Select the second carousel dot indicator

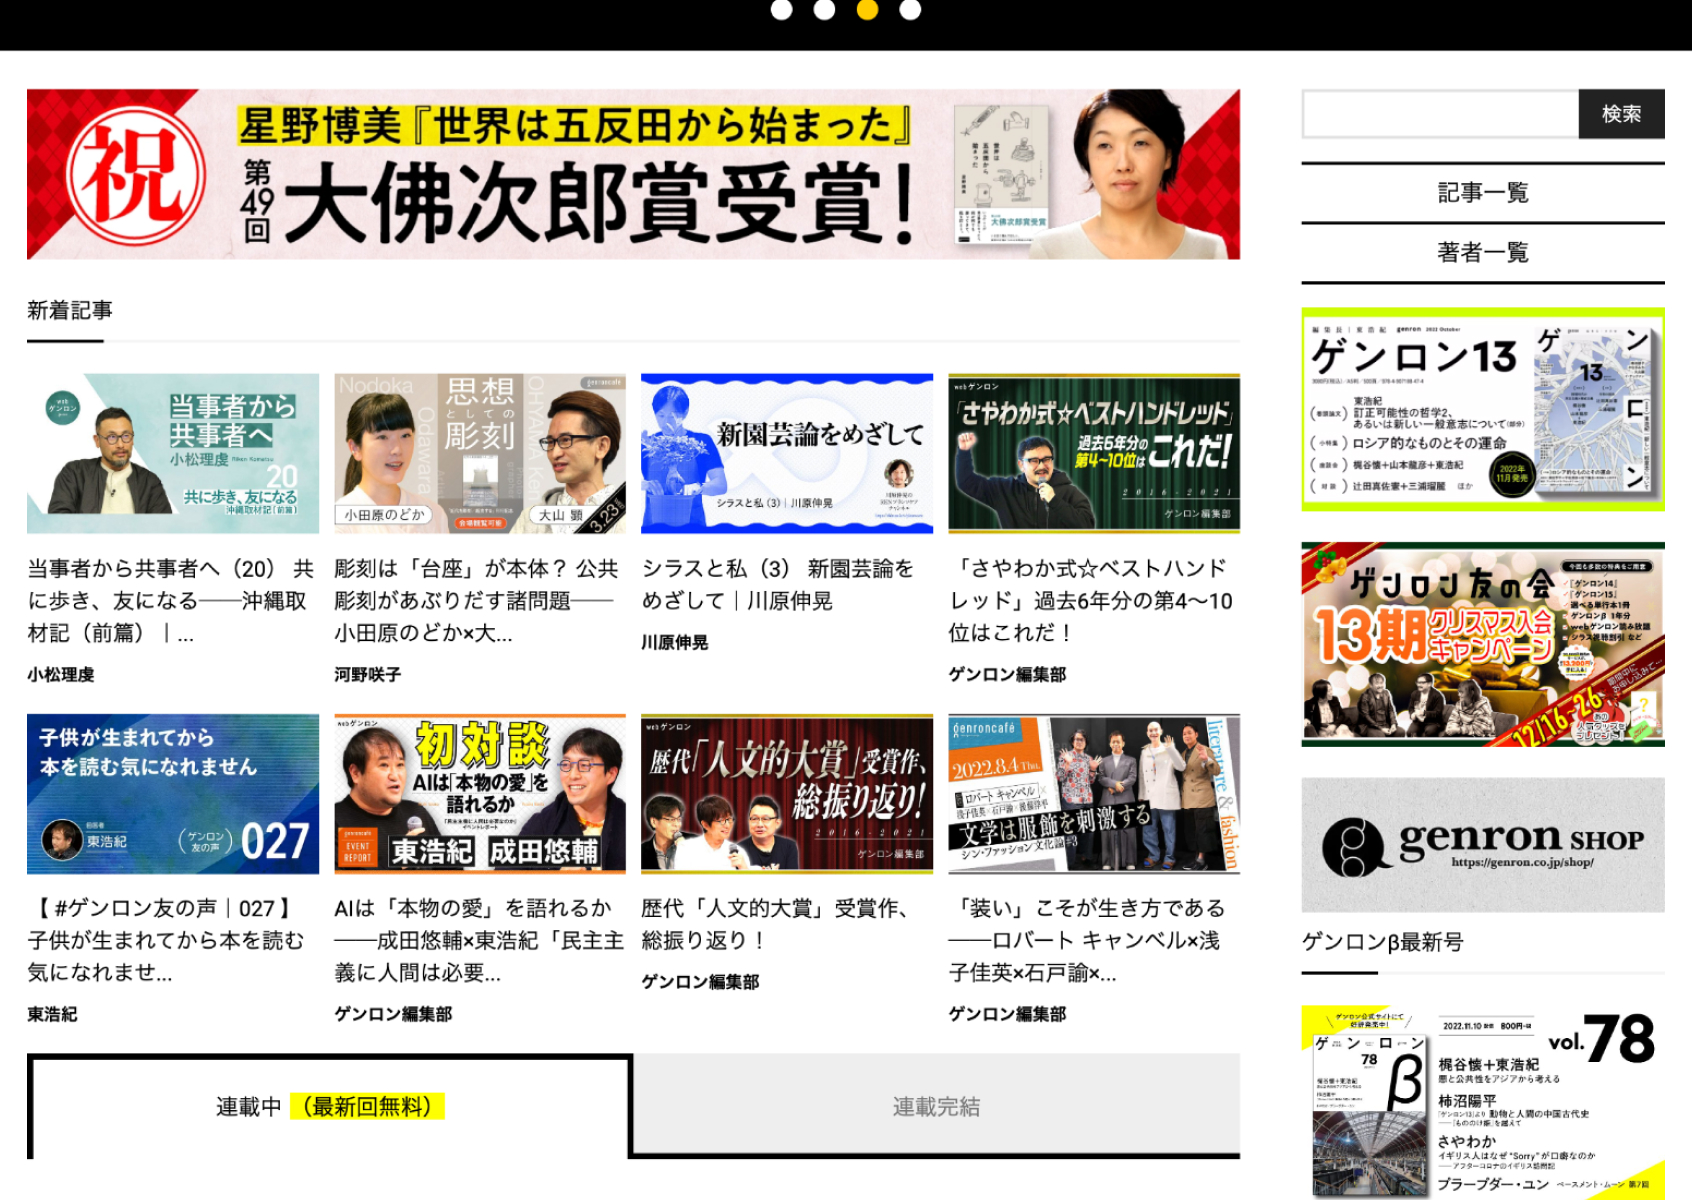point(824,10)
